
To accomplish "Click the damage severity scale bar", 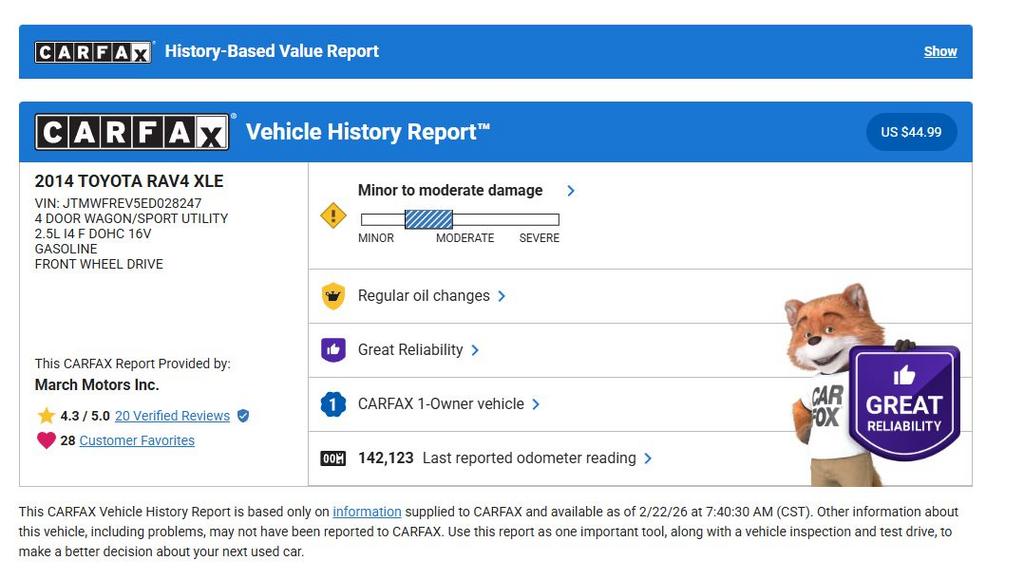I will point(459,220).
